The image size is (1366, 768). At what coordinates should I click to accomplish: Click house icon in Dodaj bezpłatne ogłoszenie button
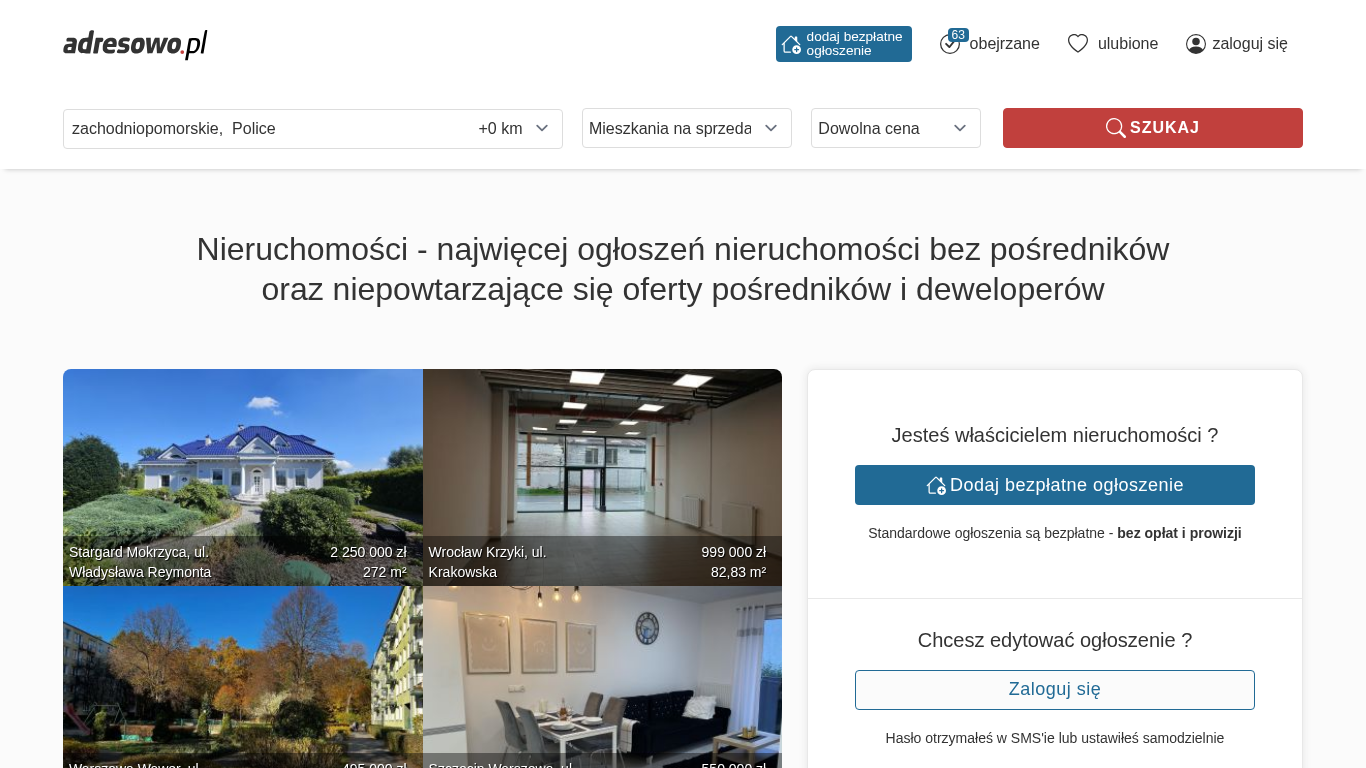tap(936, 485)
